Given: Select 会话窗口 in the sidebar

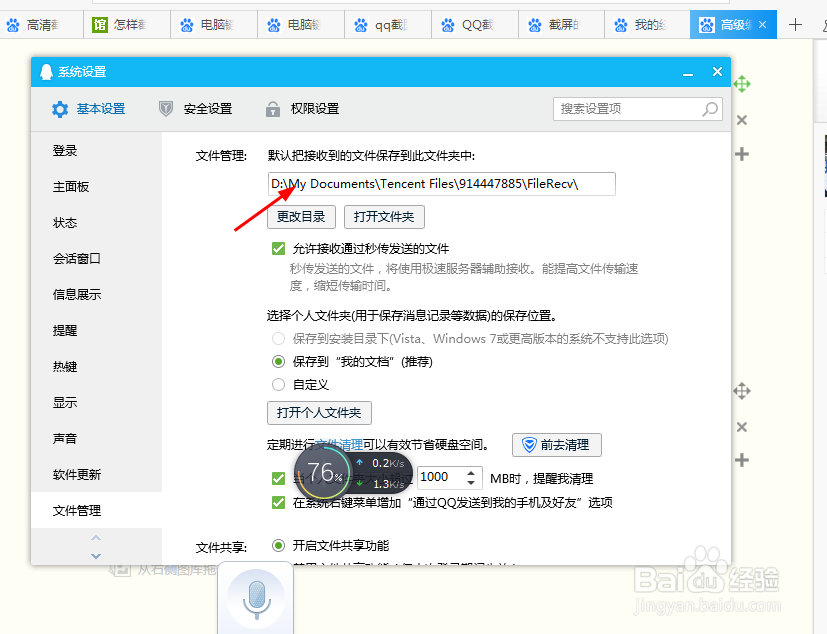Looking at the screenshot, I should point(97,258).
